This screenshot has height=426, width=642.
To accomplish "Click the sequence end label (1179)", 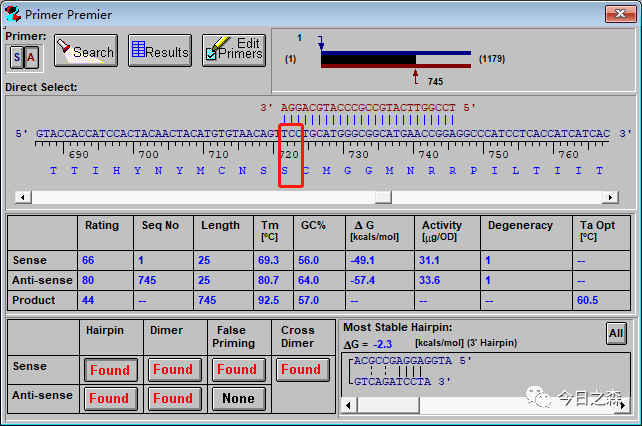I will (492, 59).
